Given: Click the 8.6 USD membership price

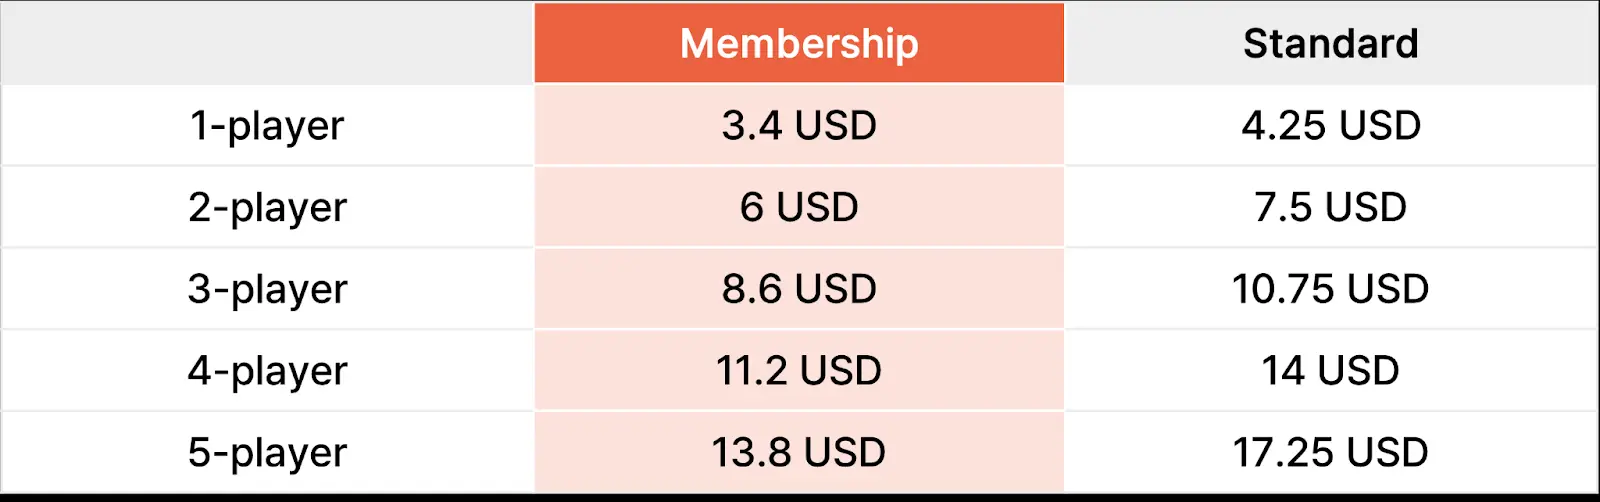Looking at the screenshot, I should point(799,290).
